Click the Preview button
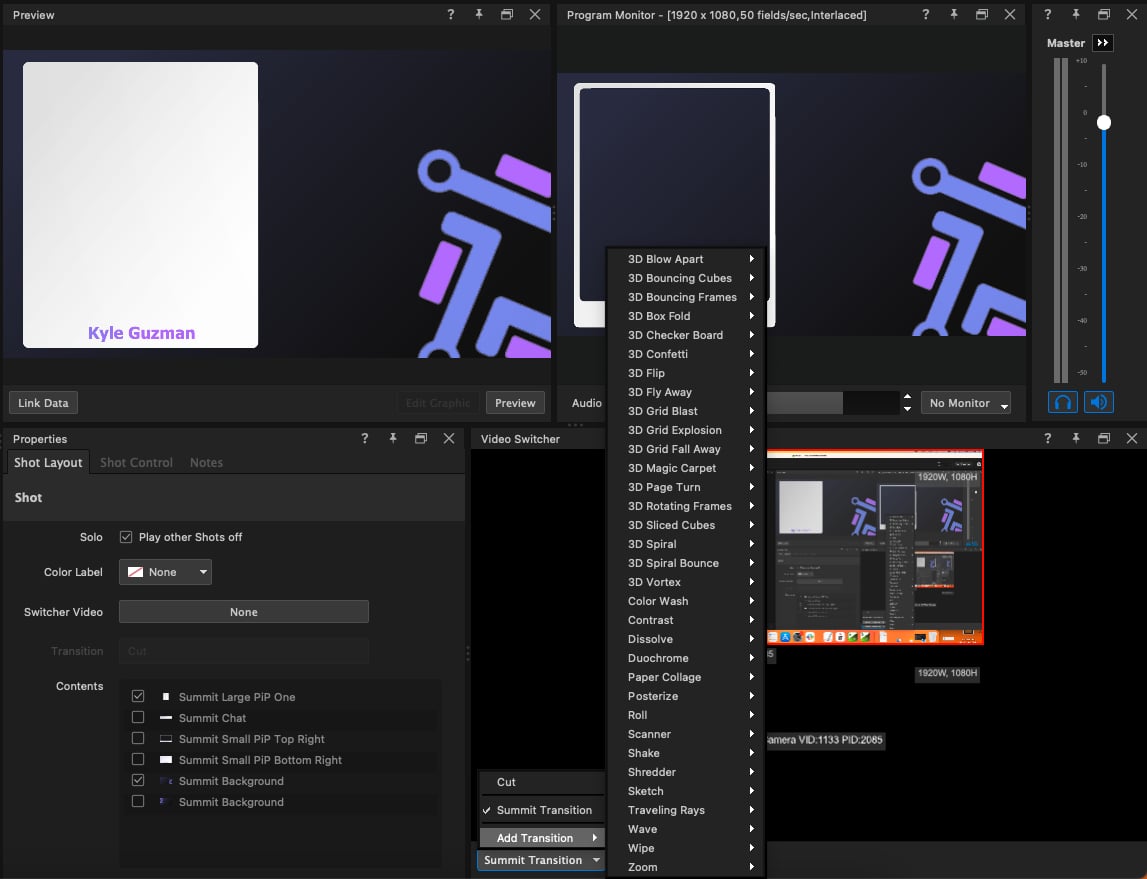 coord(515,403)
